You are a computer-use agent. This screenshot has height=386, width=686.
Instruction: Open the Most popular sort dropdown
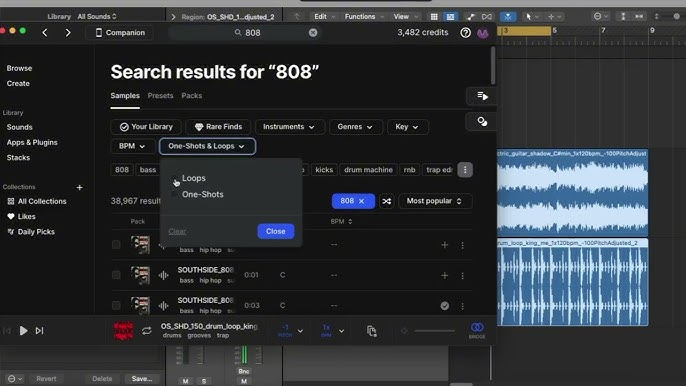click(434, 201)
